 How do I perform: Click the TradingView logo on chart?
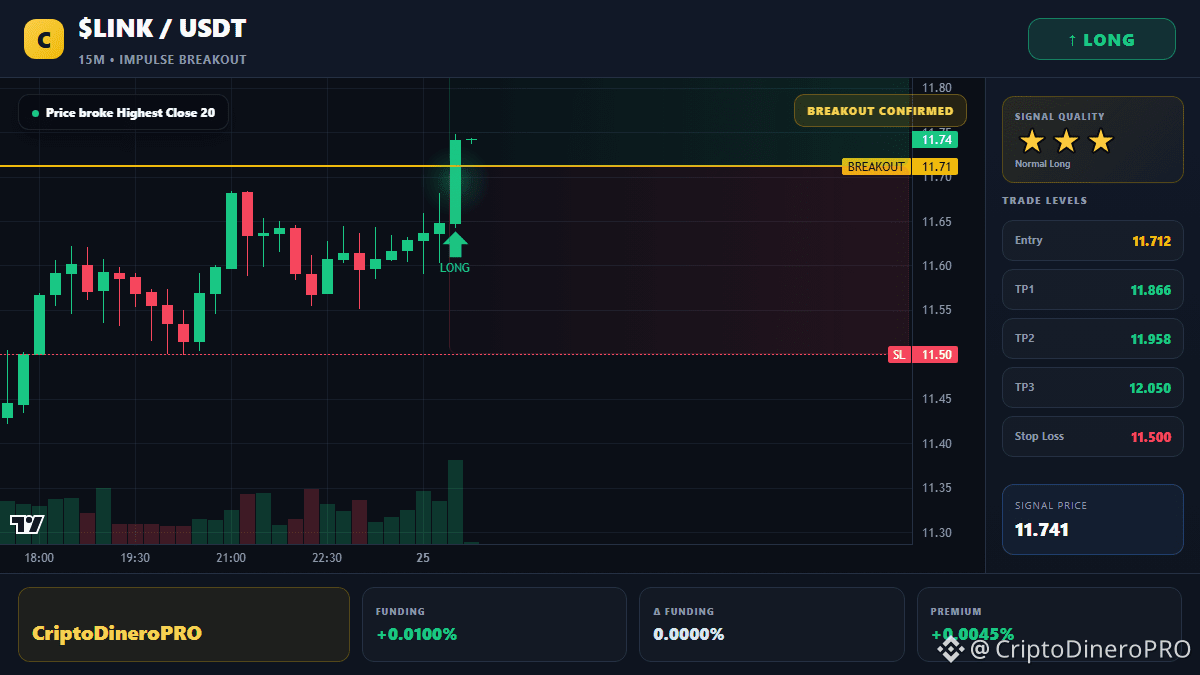click(x=27, y=524)
